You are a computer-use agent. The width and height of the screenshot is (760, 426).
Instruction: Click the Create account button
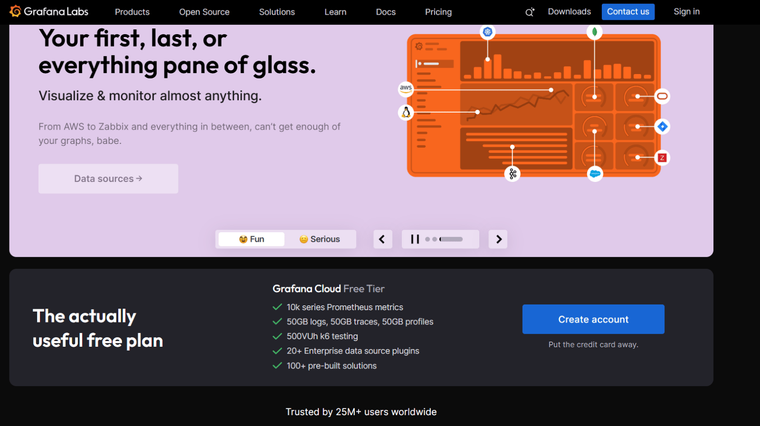point(593,319)
